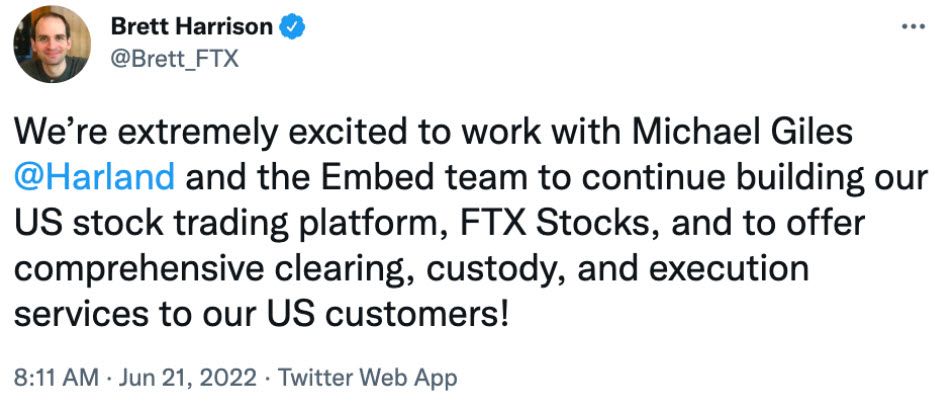The height and width of the screenshot is (401, 935).
Task: Click the 8:11 AM timestamp
Action: [x=57, y=378]
